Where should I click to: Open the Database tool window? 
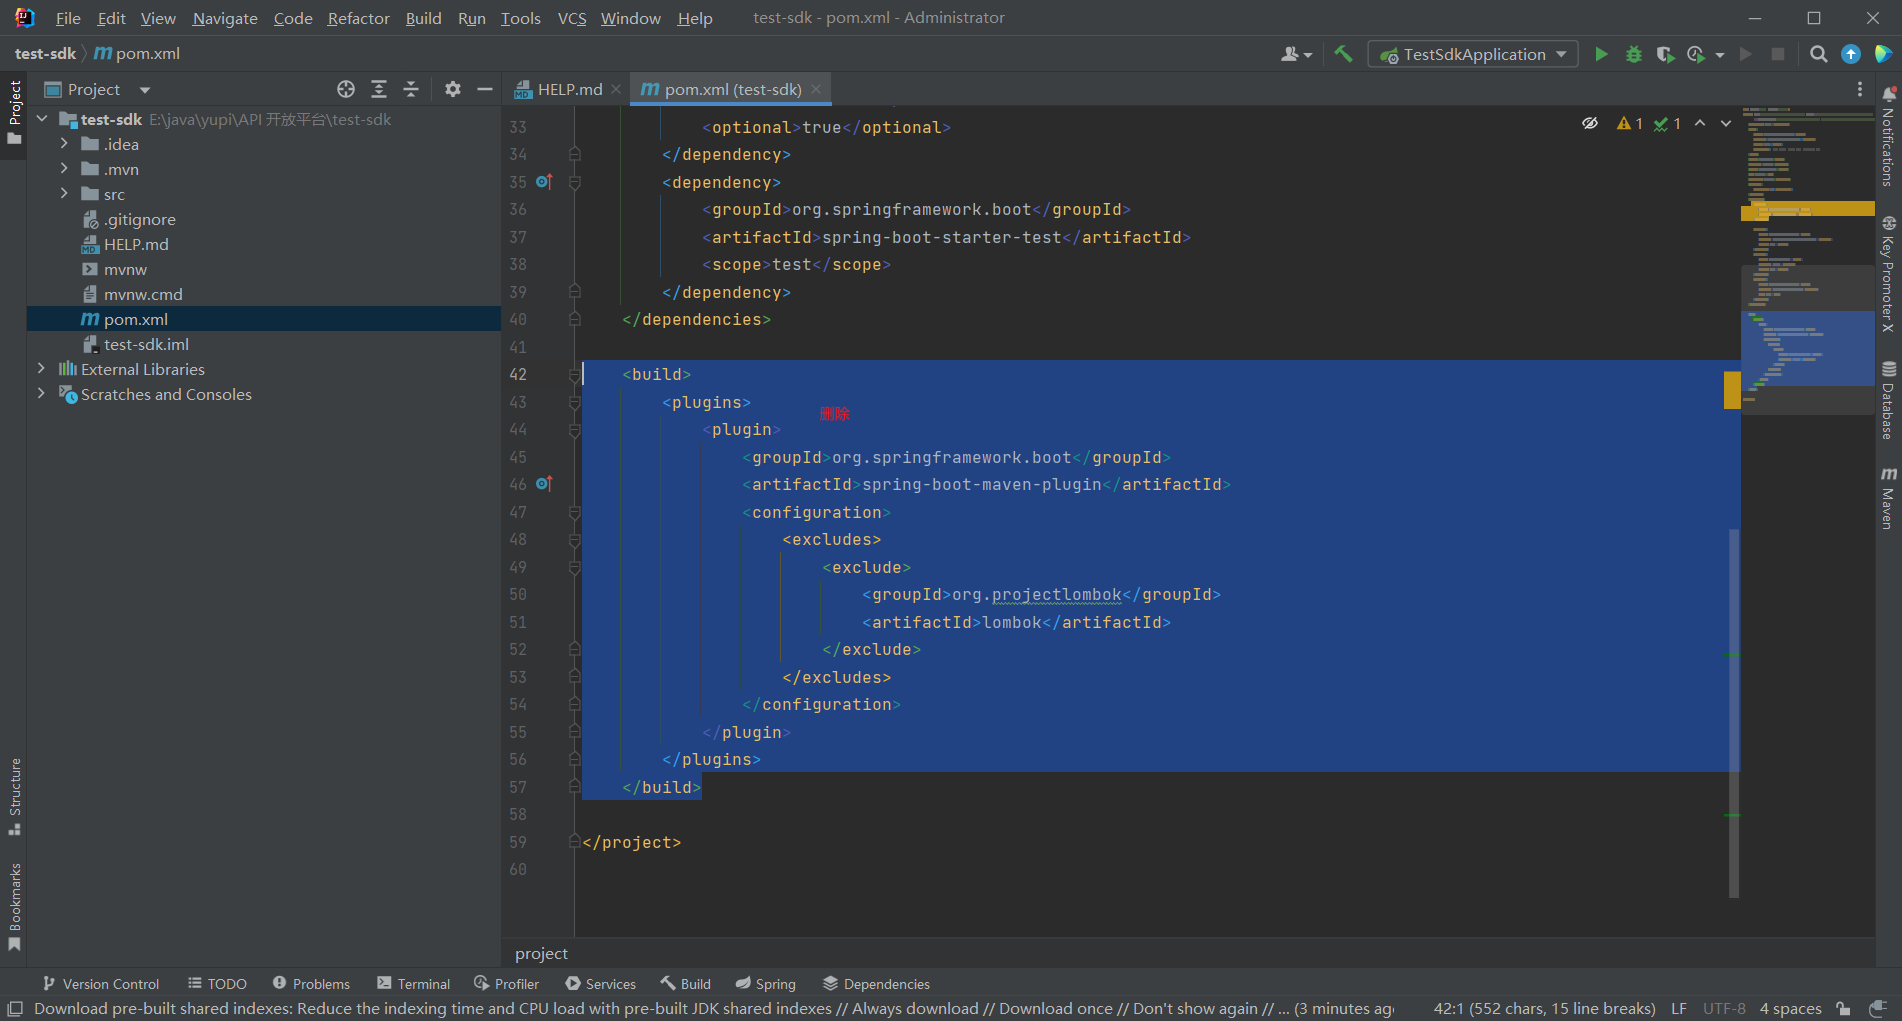pyautogui.click(x=1888, y=401)
